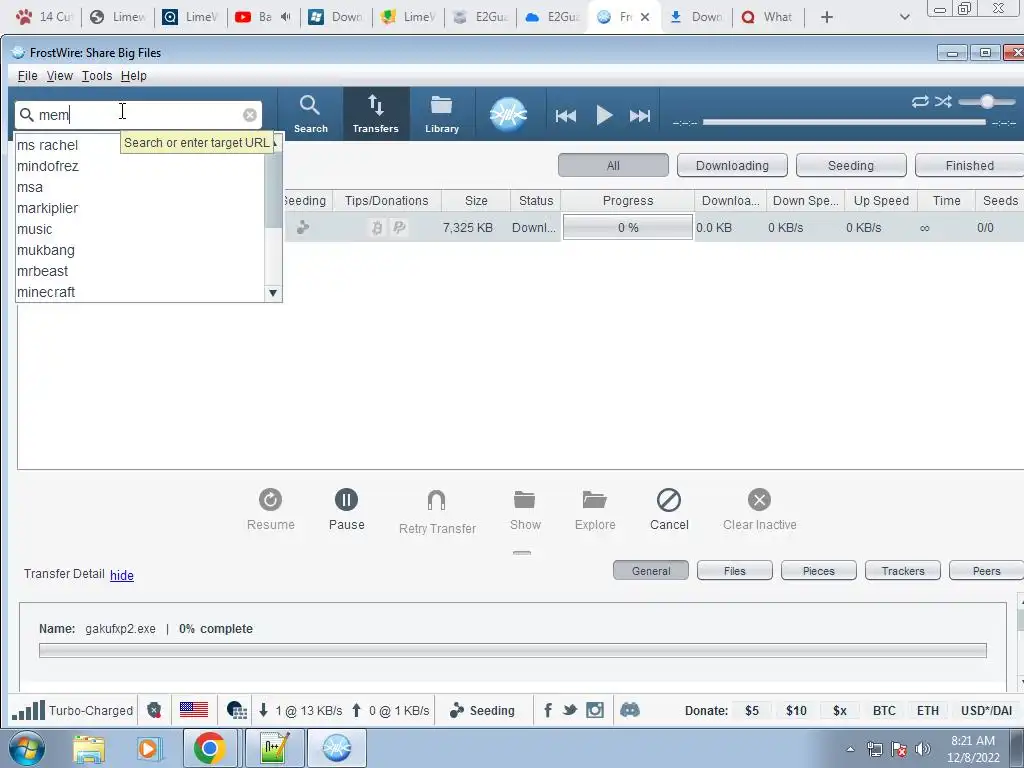Sort transfers by Size column

pyautogui.click(x=475, y=200)
